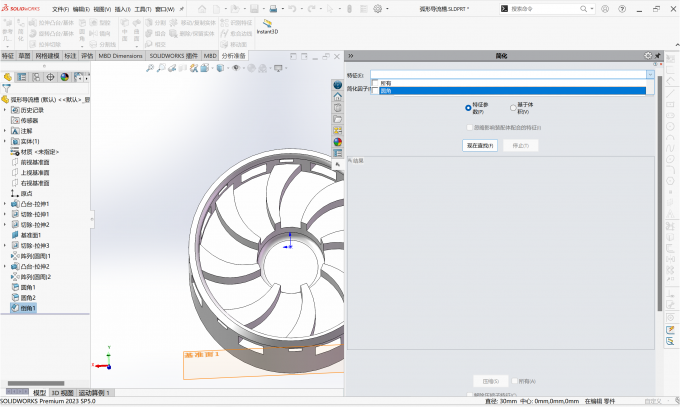Click the Options gear in the top toolbar

pyautogui.click(x=378, y=9)
